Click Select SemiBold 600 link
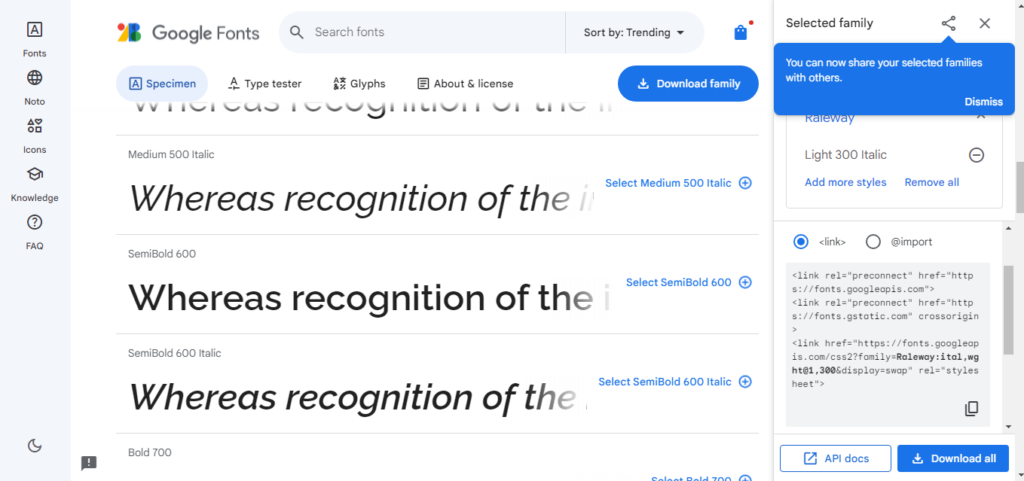Viewport: 1024px width, 481px height. 688,283
